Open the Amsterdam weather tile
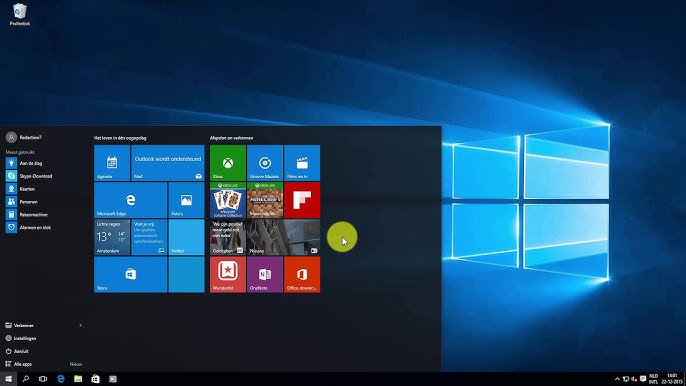 click(x=112, y=237)
